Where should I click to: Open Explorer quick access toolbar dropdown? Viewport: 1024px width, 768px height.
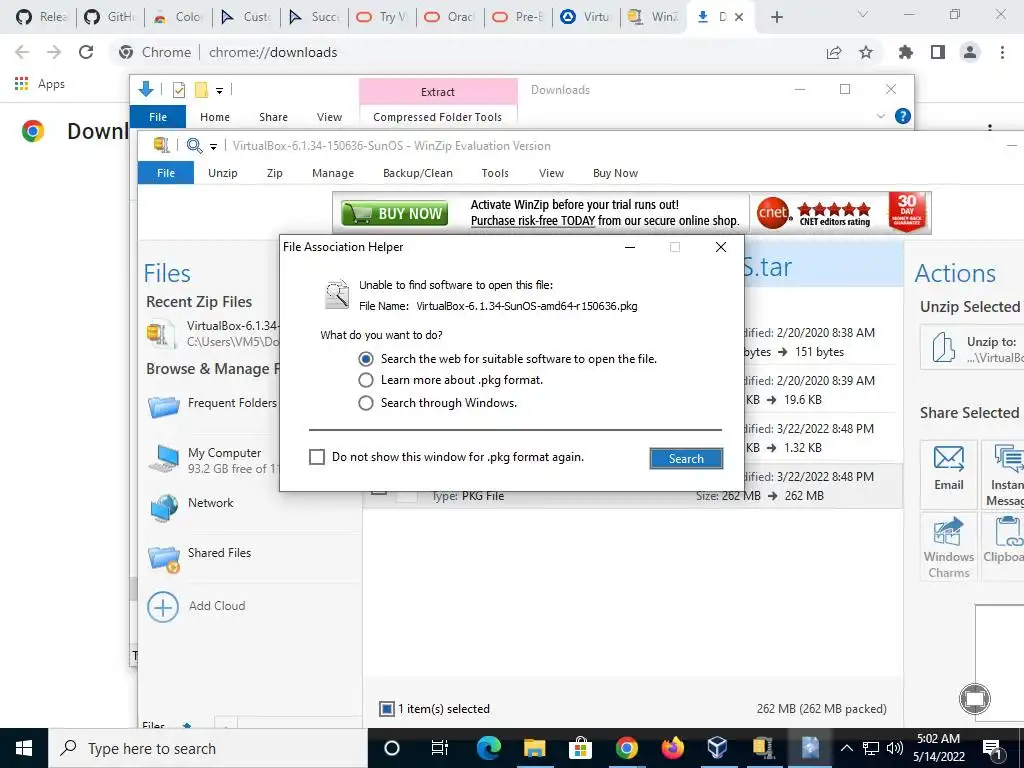(219, 91)
